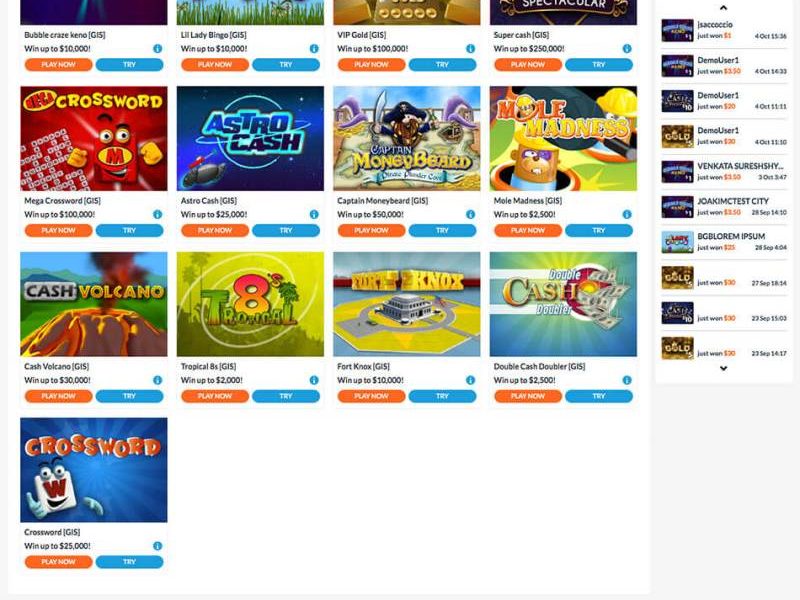The height and width of the screenshot is (600, 800).
Task: View Mole Madness info icon
Action: tap(627, 215)
